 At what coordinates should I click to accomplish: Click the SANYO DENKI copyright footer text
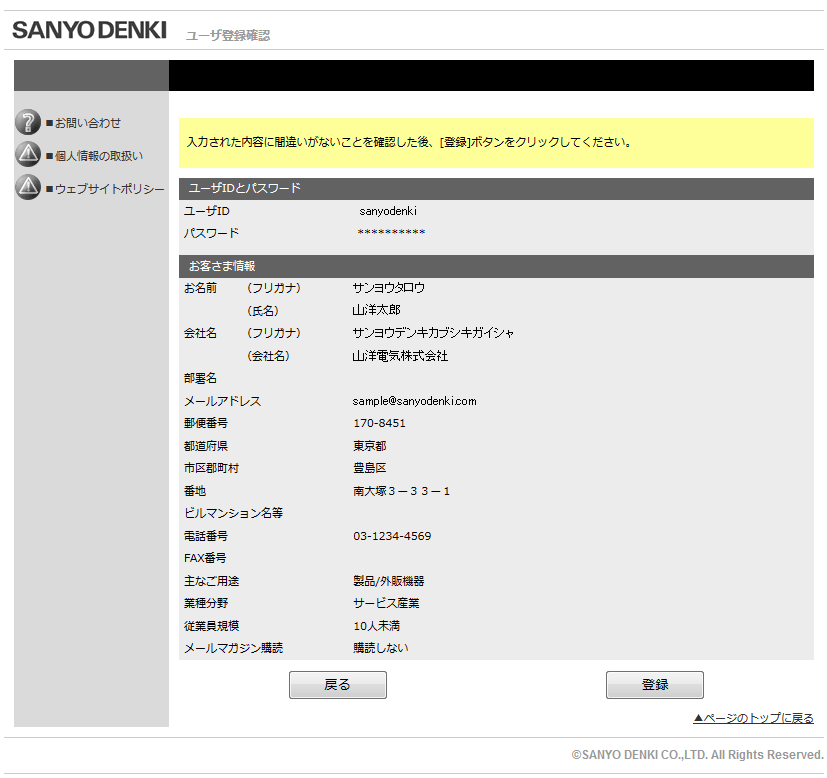[697, 755]
